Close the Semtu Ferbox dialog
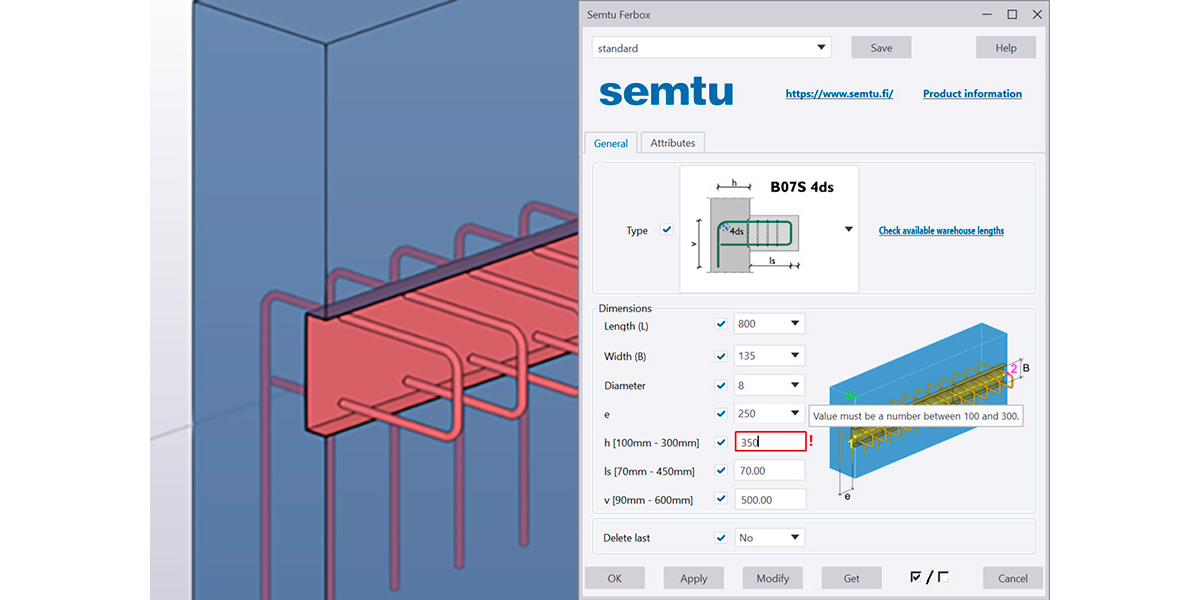1200x600 pixels. [x=1038, y=15]
